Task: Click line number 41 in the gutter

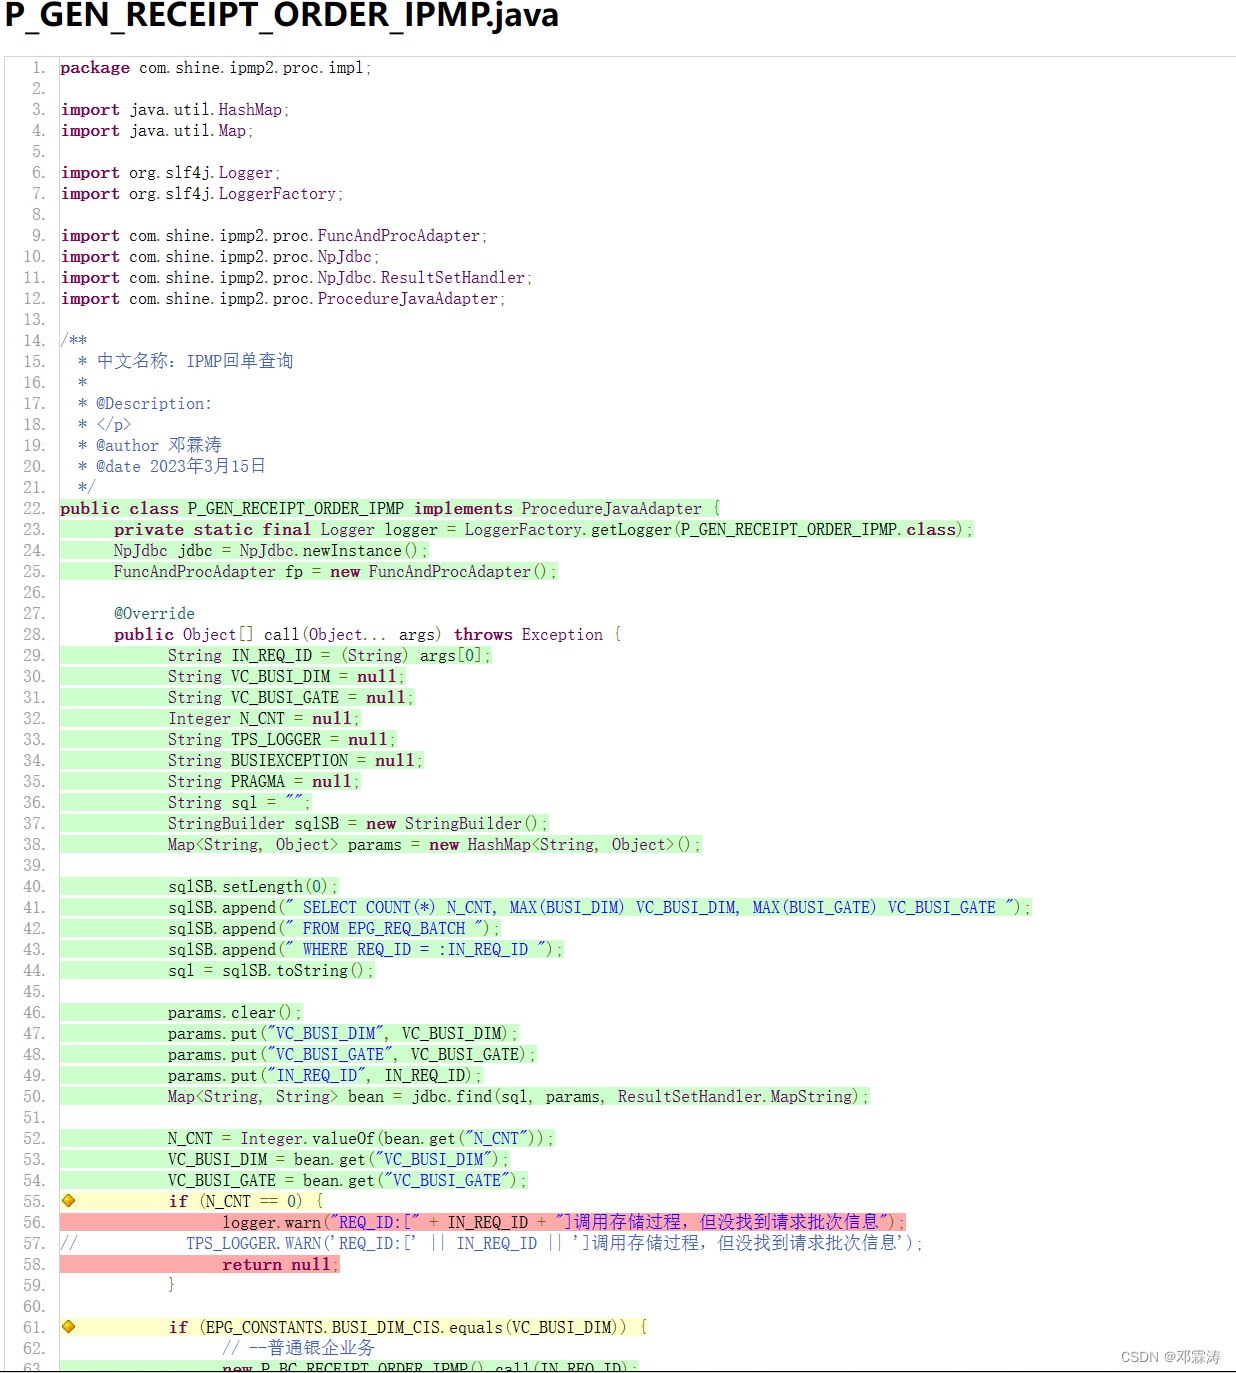Action: point(34,907)
